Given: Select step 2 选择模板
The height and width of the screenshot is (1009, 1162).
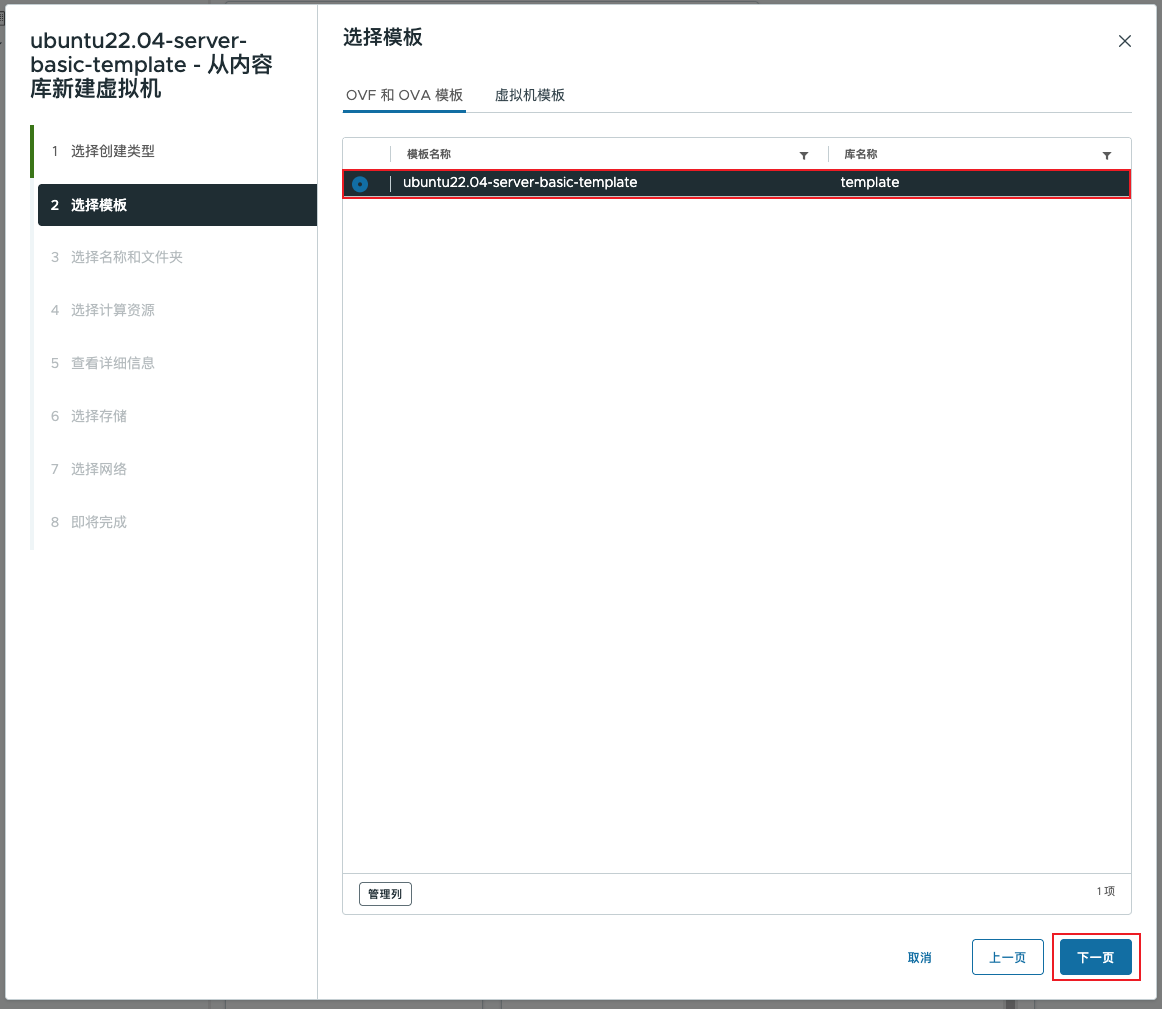Looking at the screenshot, I should click(177, 205).
